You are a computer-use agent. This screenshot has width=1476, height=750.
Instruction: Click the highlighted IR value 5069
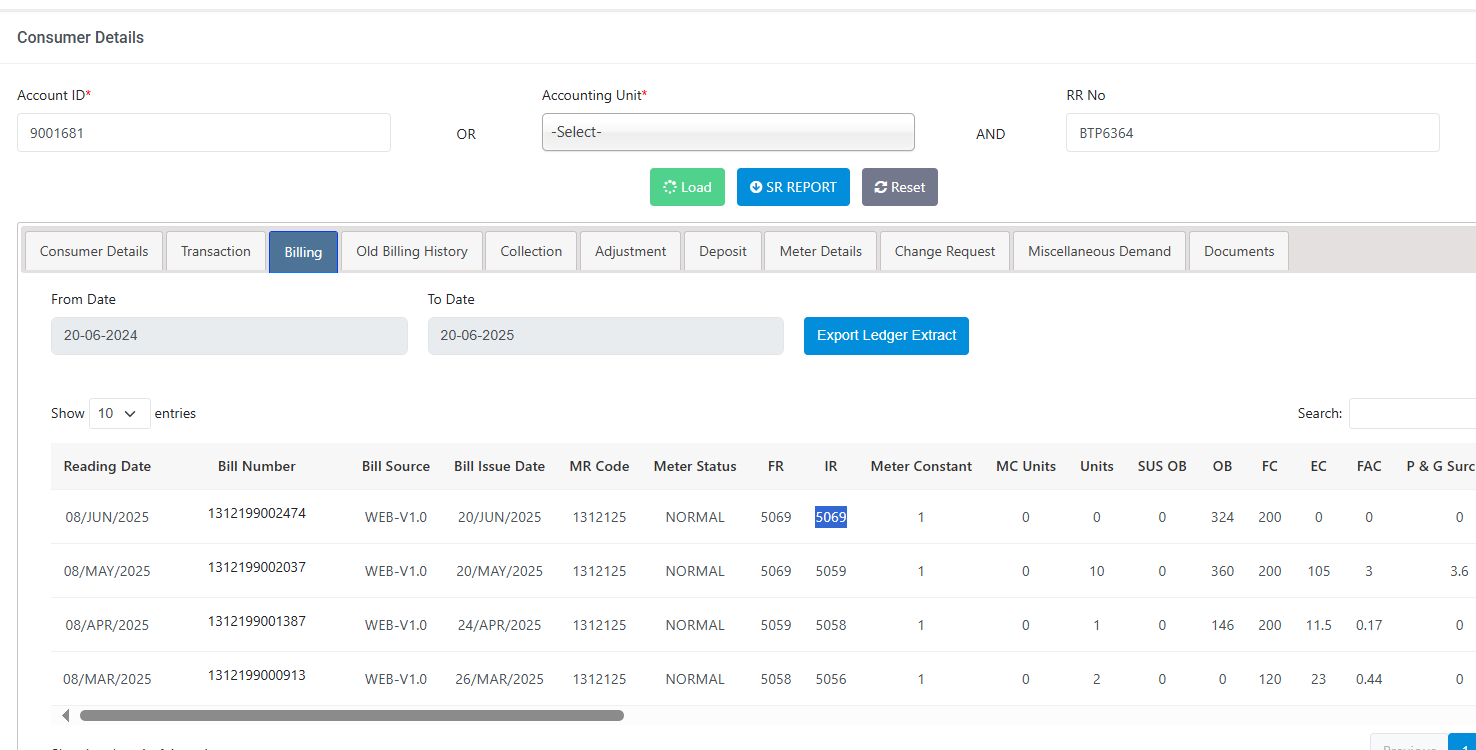click(x=831, y=517)
